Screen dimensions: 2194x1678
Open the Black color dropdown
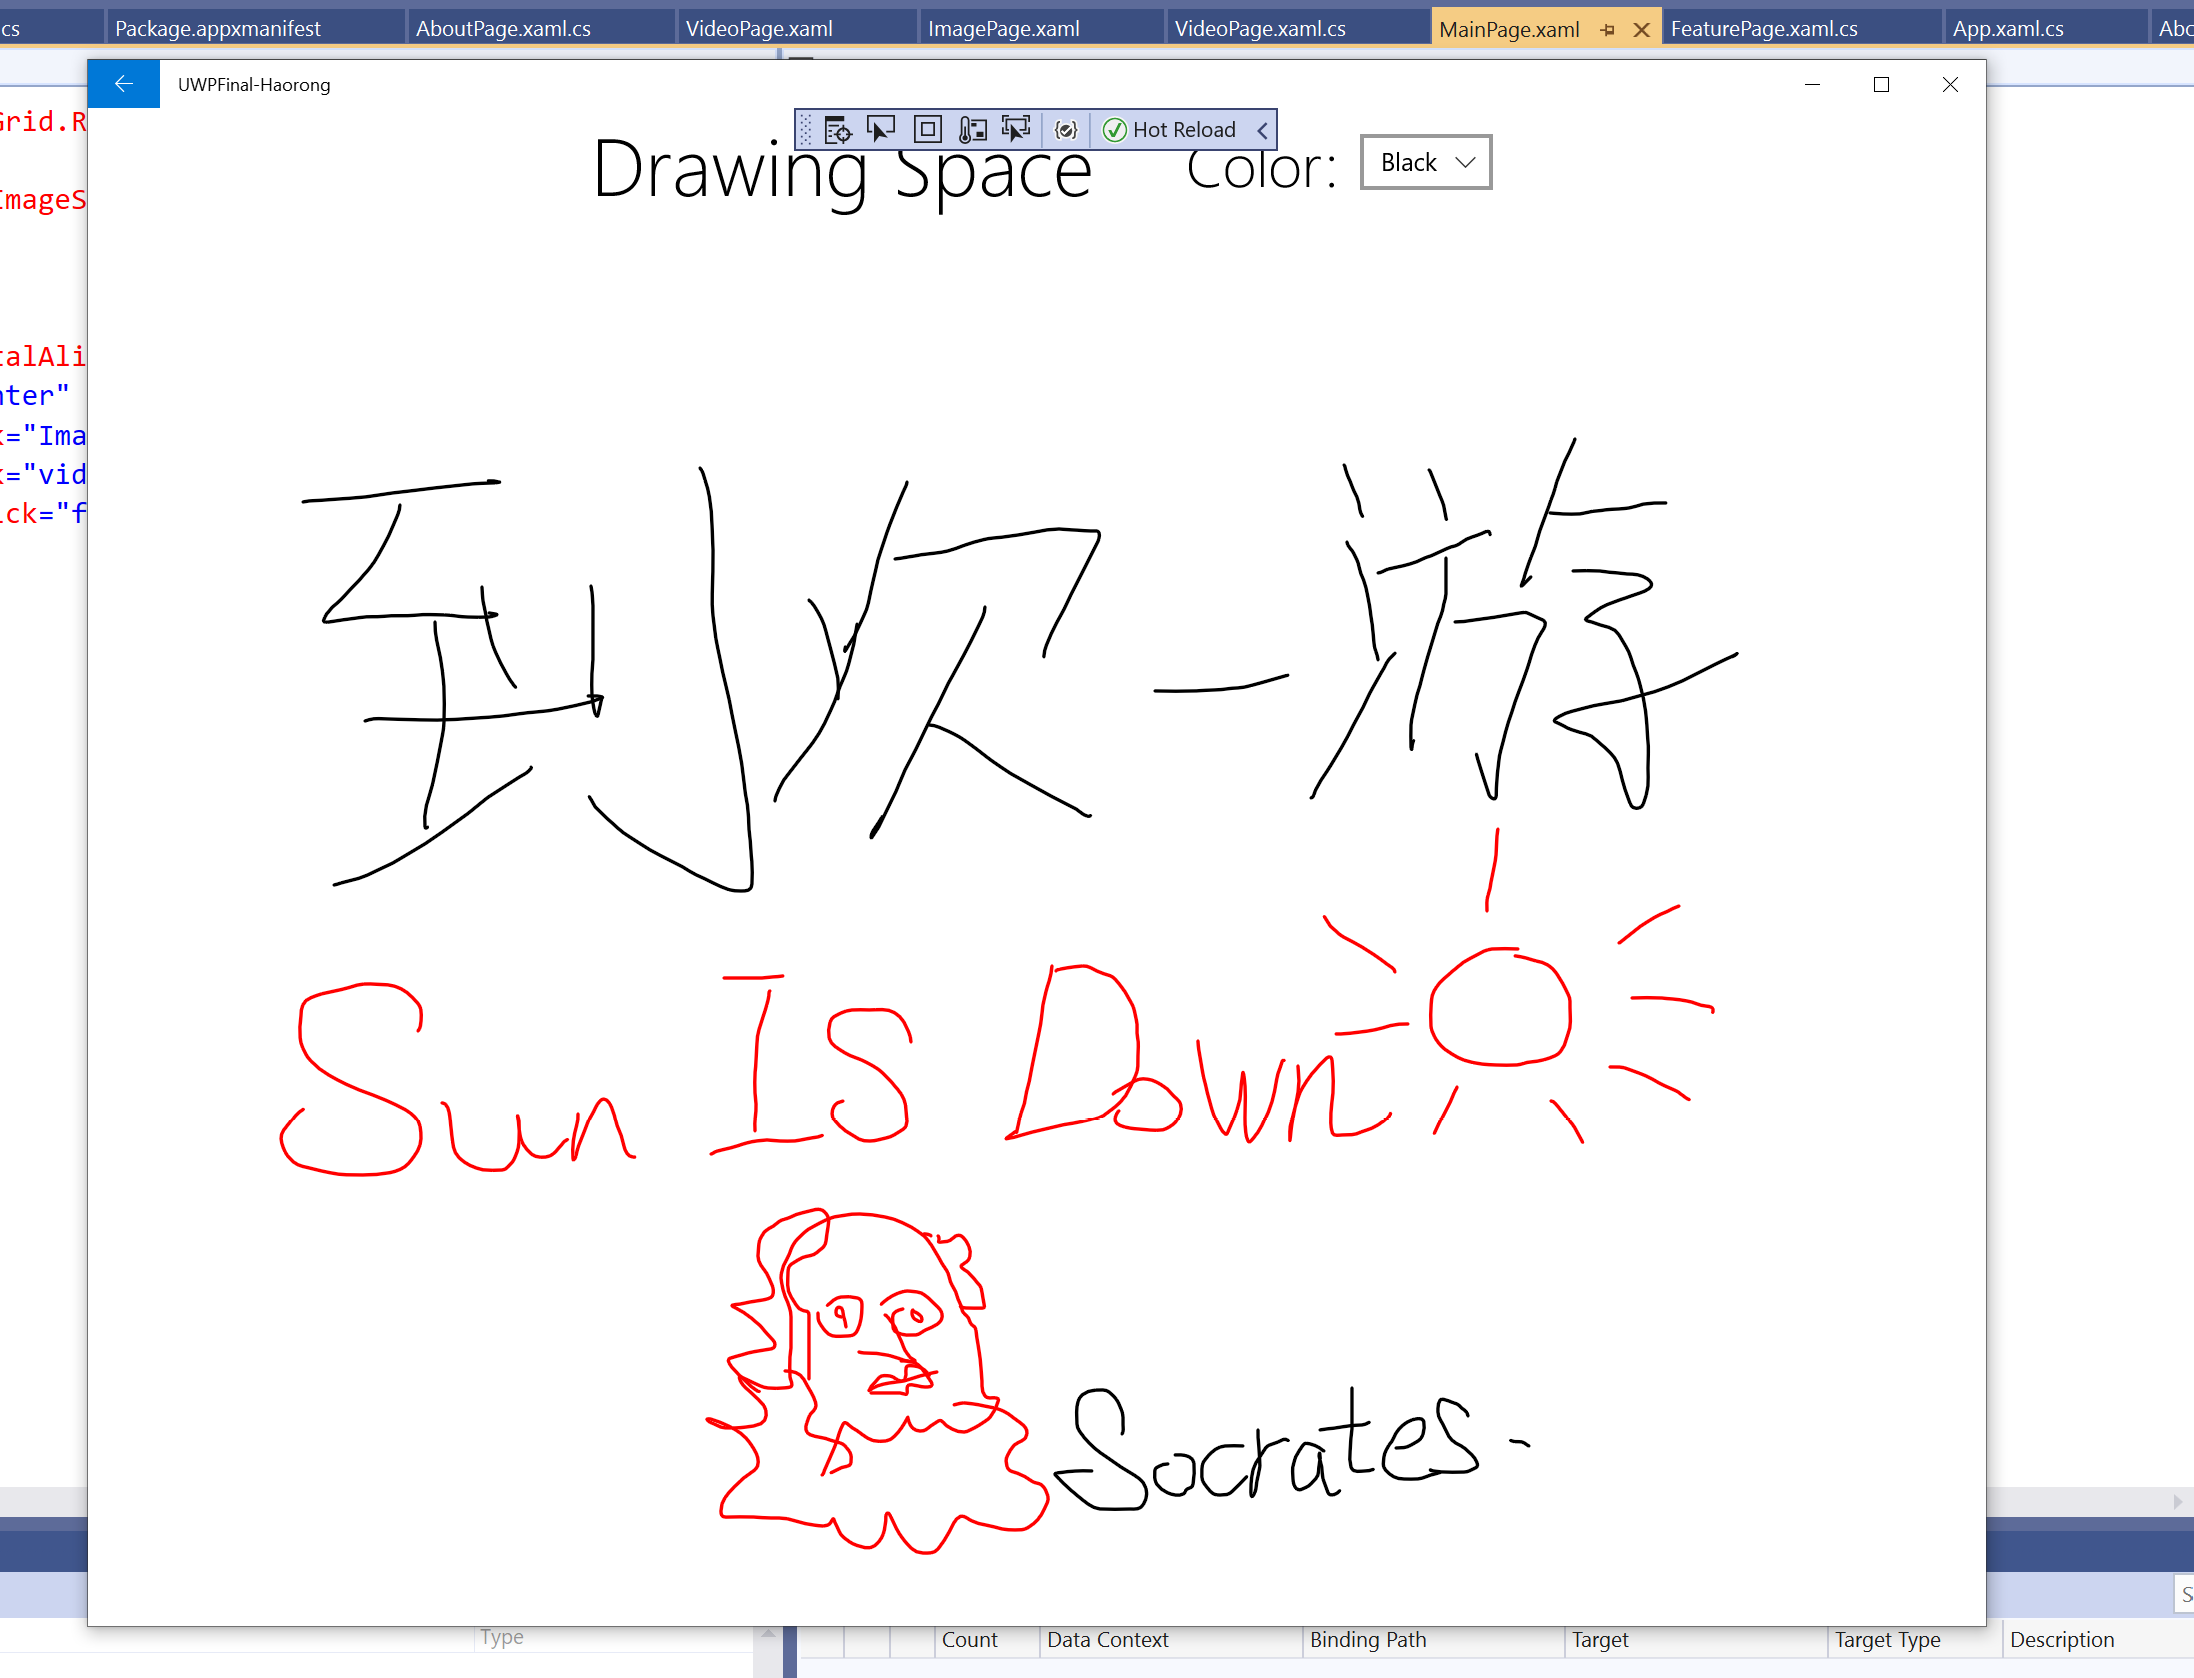[1426, 162]
